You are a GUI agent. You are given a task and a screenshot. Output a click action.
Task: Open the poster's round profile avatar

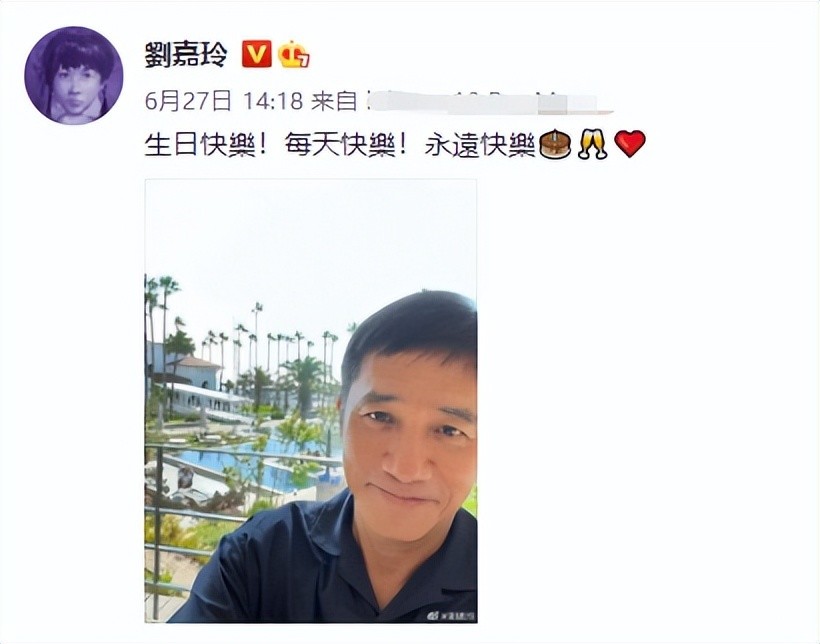pyautogui.click(x=74, y=75)
